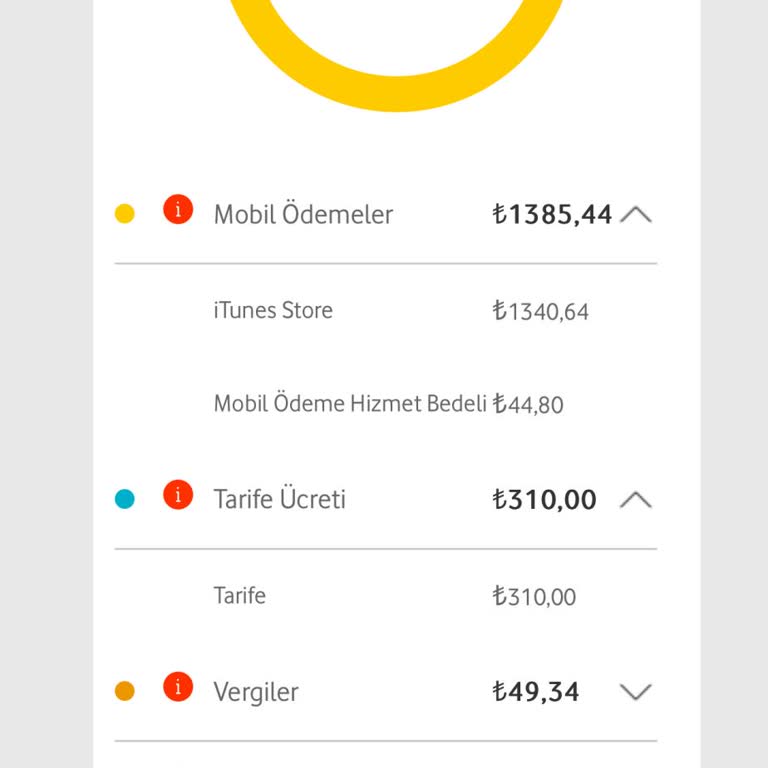Select the yellow donut chart ring

[396, 92]
